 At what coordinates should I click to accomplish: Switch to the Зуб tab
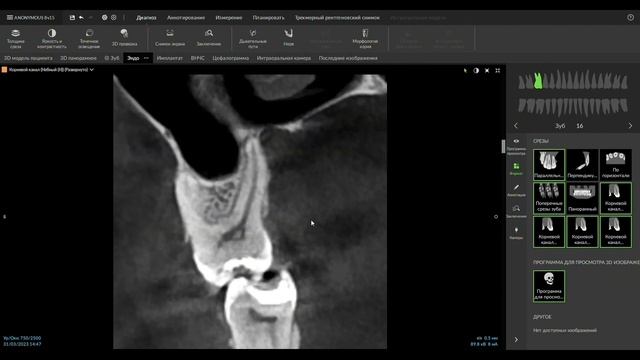[112, 58]
